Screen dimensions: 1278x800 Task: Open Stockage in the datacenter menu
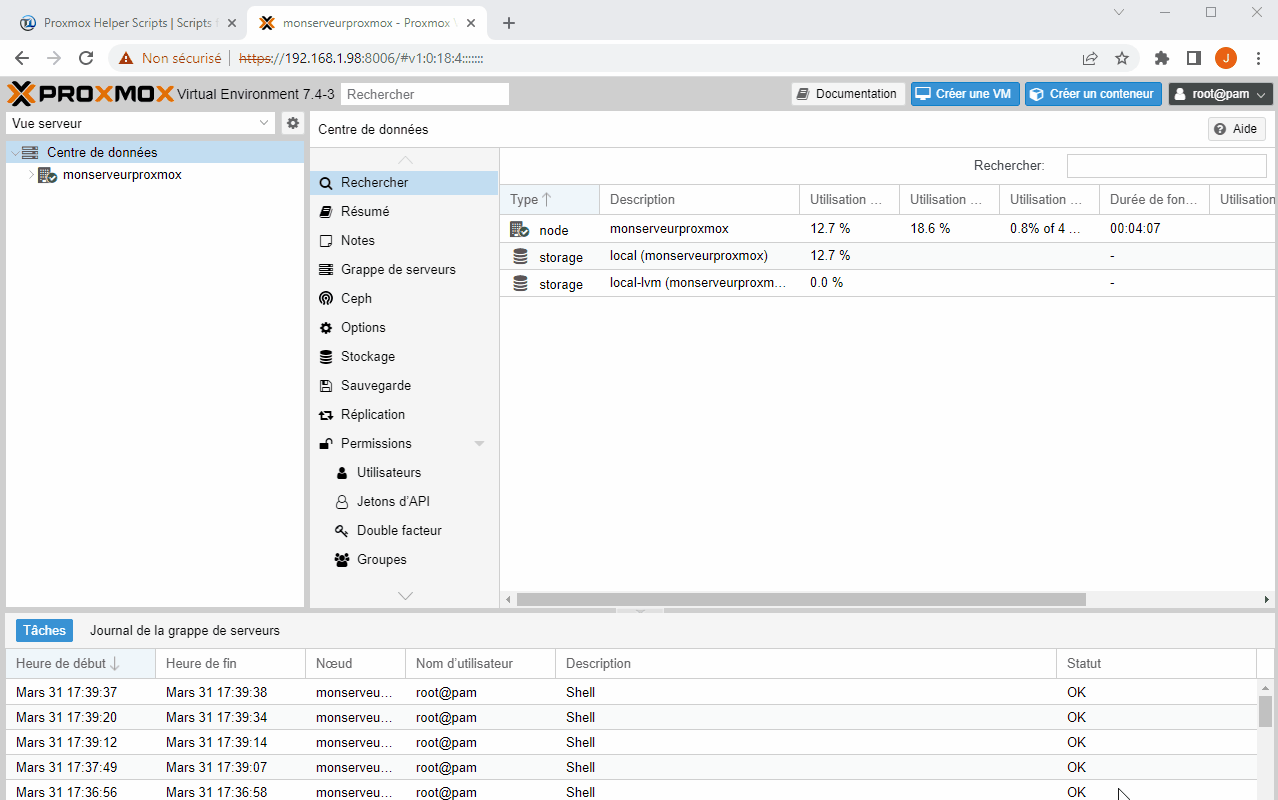[x=367, y=356]
